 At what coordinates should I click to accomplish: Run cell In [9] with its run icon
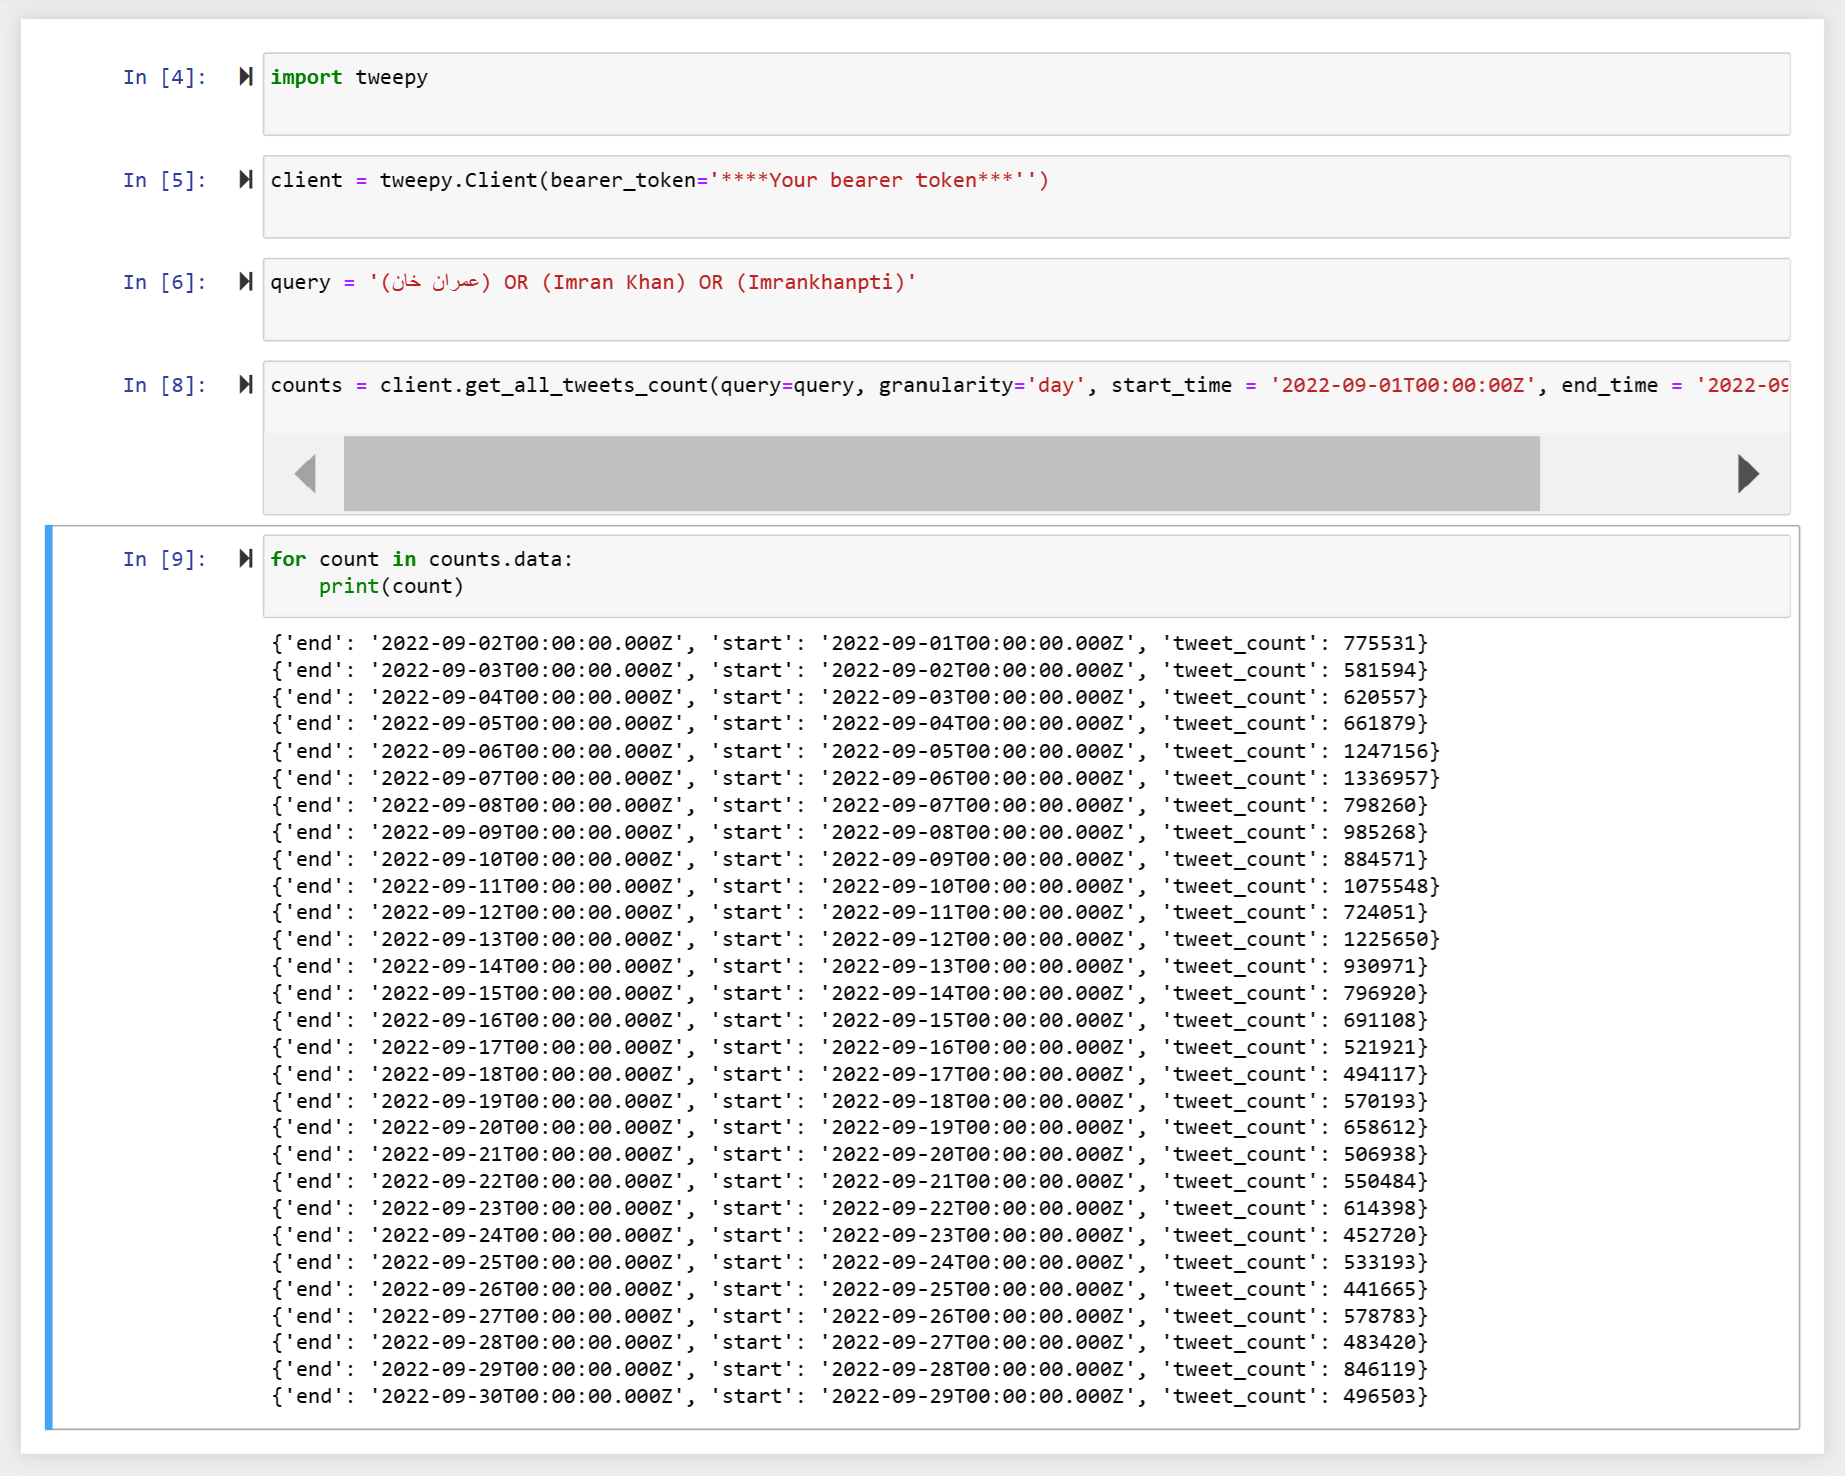(246, 559)
